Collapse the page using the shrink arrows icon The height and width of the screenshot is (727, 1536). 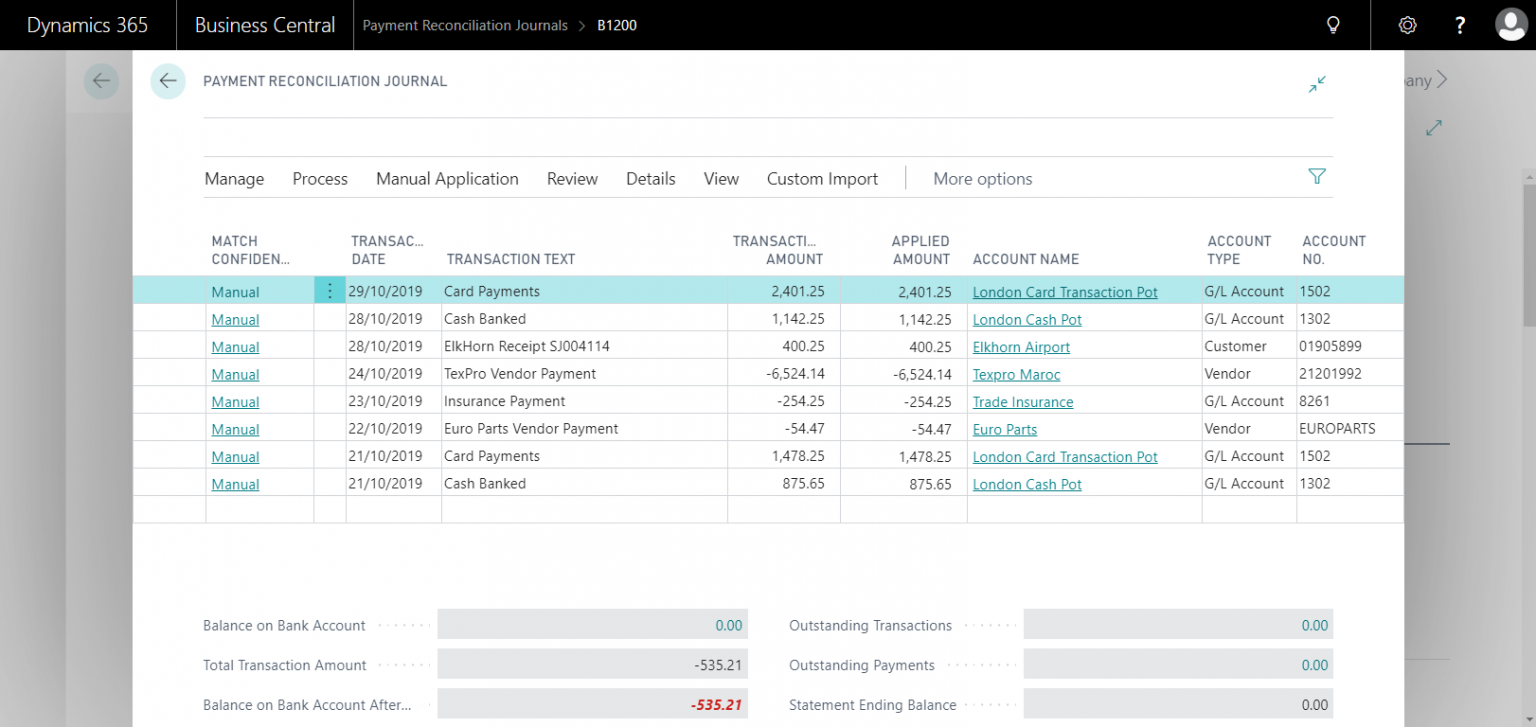[1317, 84]
